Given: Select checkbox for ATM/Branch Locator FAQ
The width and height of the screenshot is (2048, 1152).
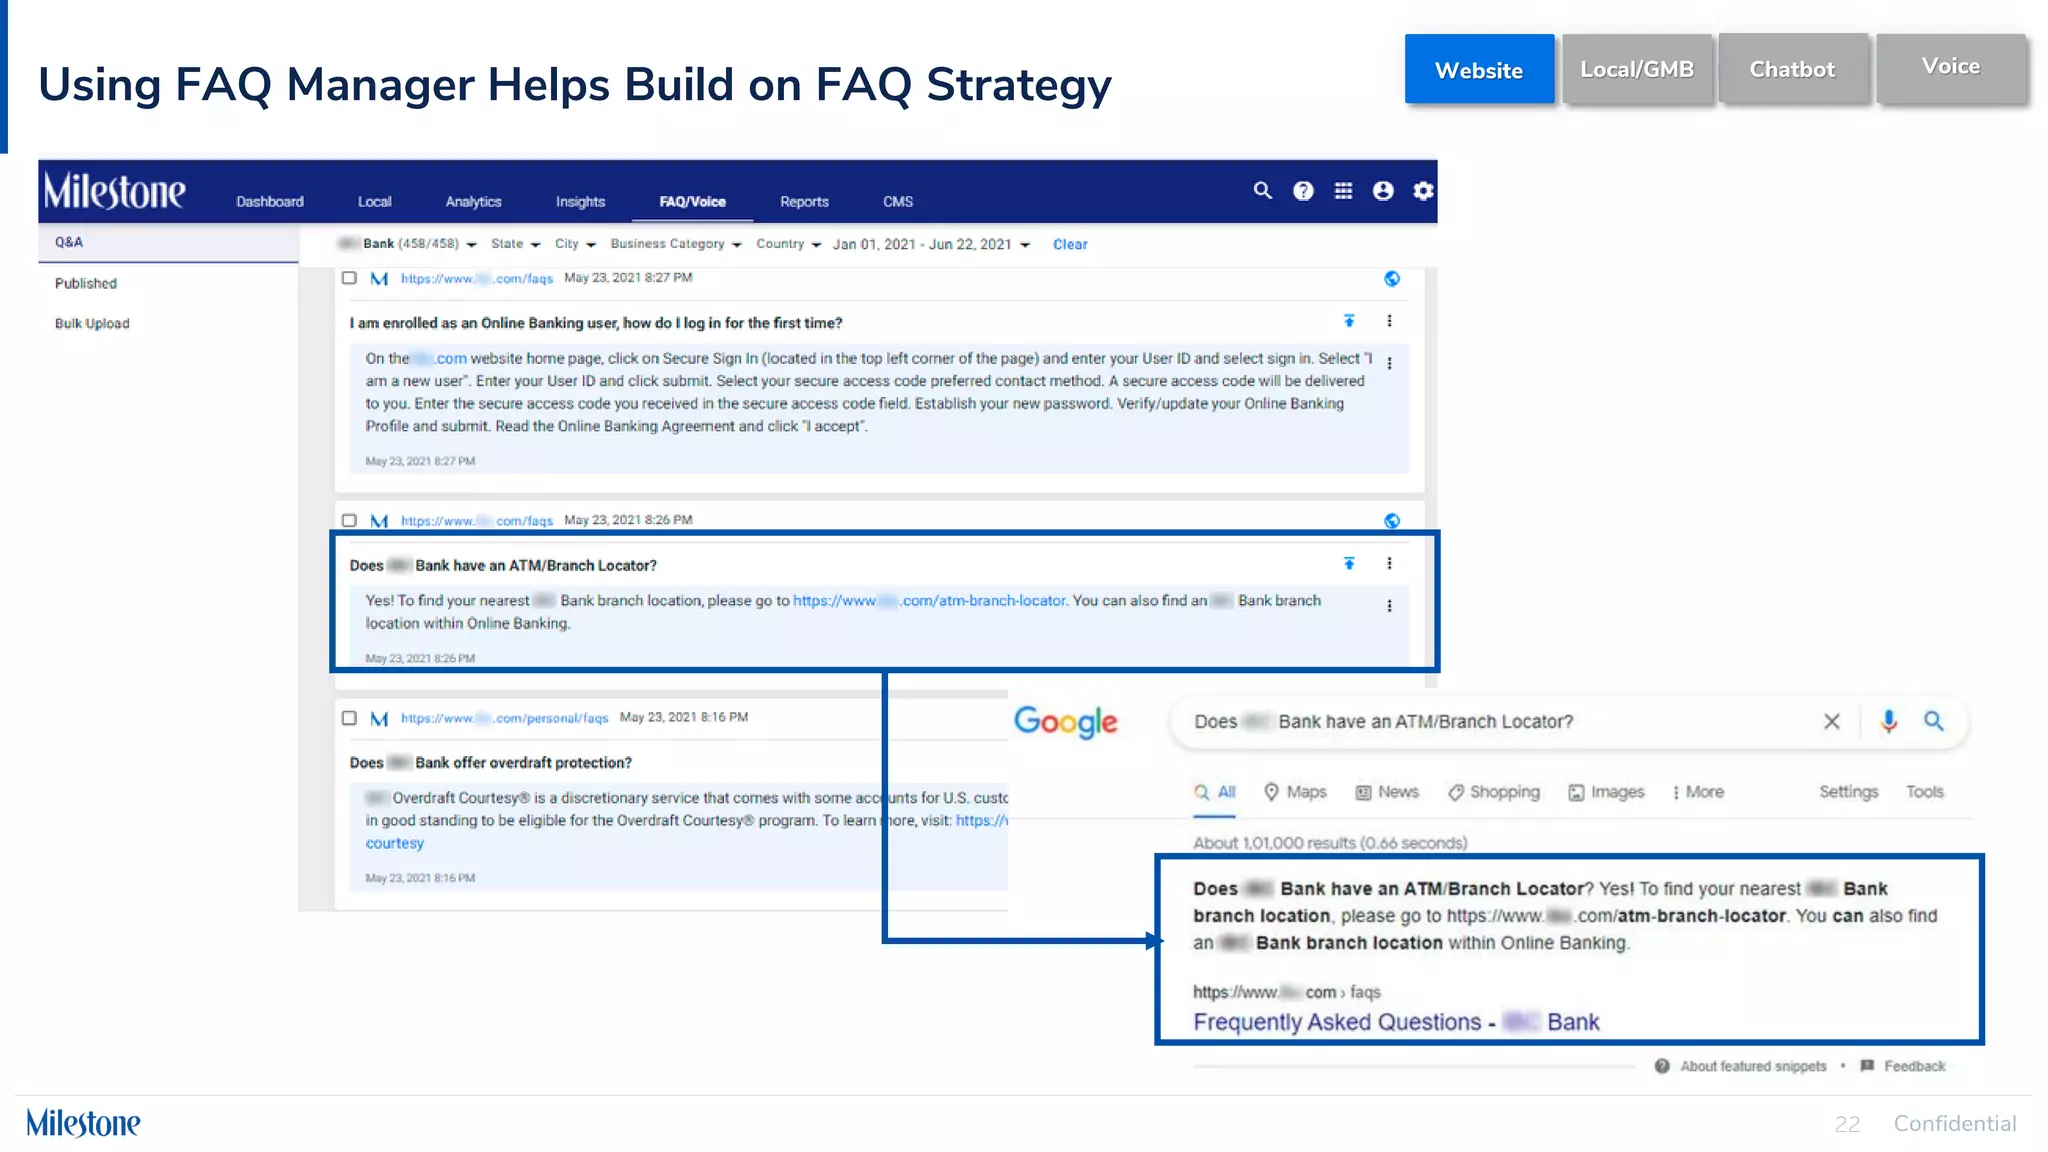Looking at the screenshot, I should click(349, 520).
